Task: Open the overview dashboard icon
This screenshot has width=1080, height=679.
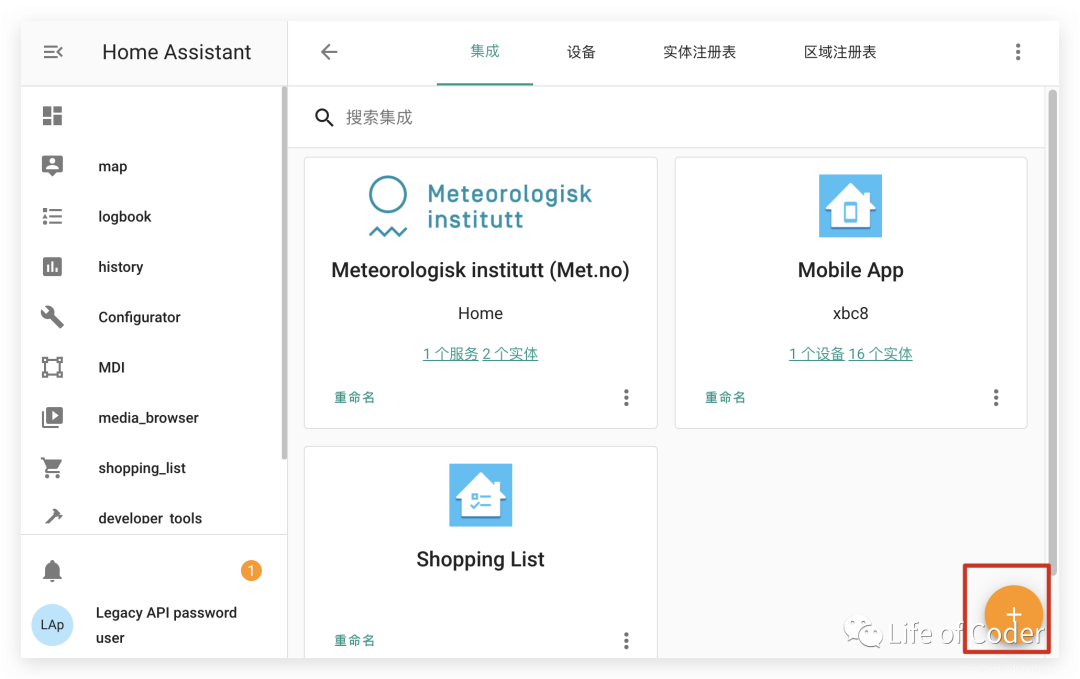Action: click(x=53, y=116)
